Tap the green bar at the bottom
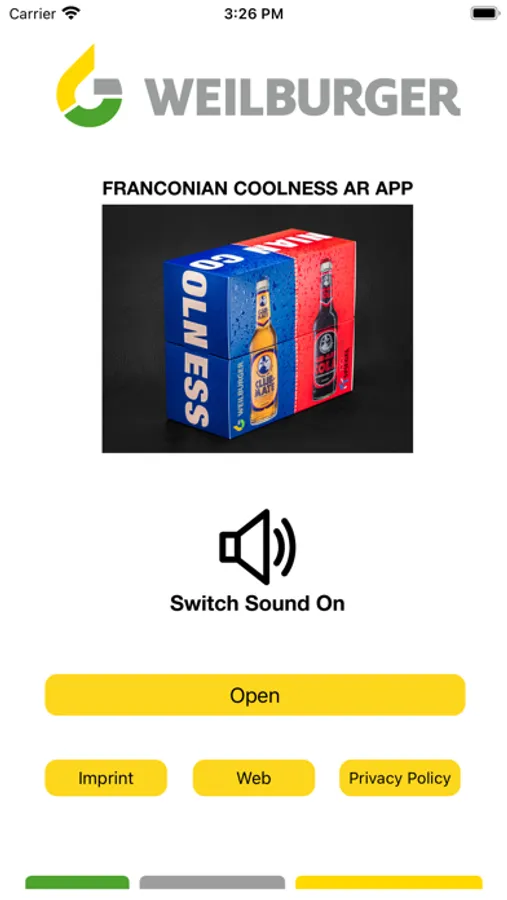This screenshot has width=507, height=900. coord(77,882)
